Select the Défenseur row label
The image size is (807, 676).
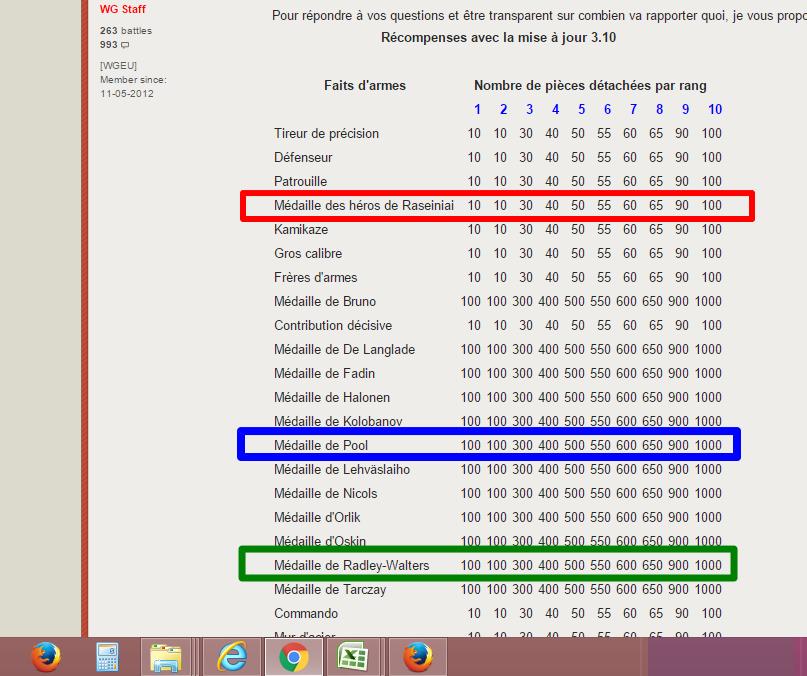(303, 158)
